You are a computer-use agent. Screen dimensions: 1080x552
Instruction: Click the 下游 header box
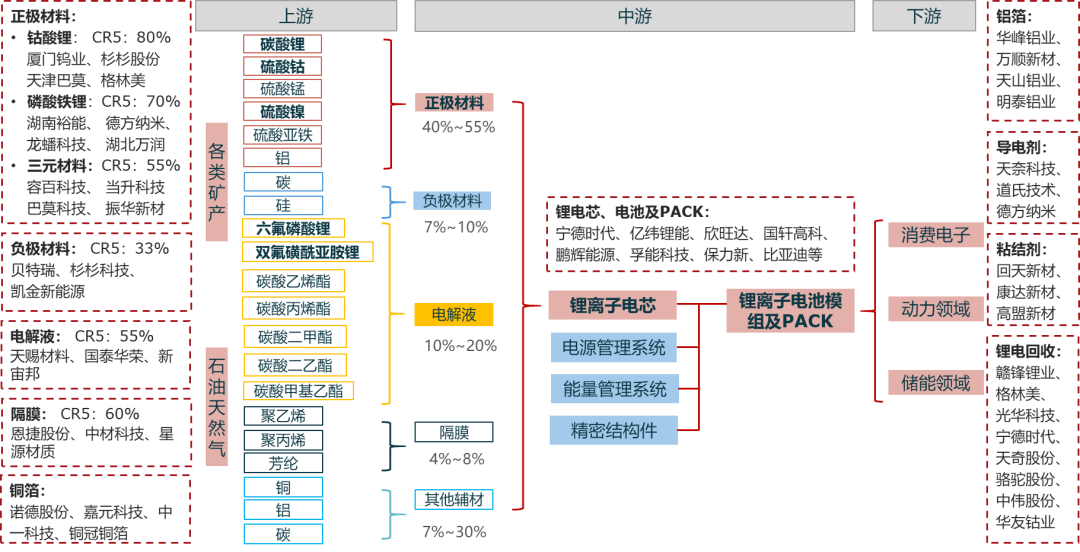[924, 16]
